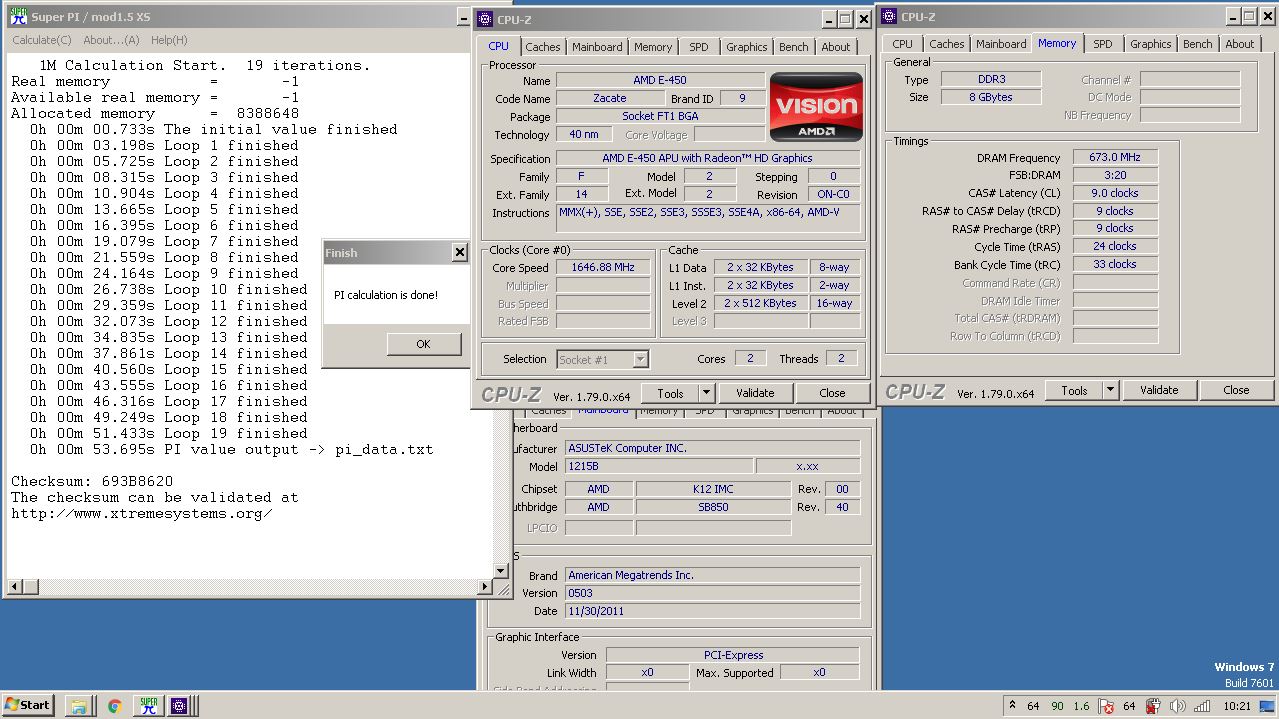
Task: Switch to Bench tab in Memory window
Action: coord(1198,44)
